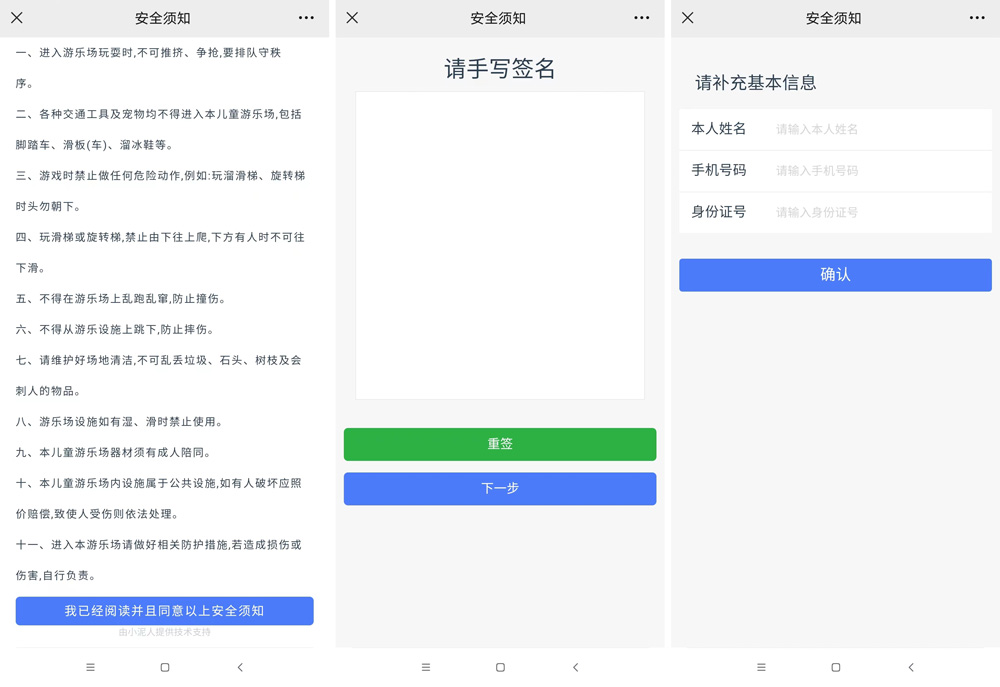
Task: Click the green 重签 re-sign button
Action: pos(500,444)
